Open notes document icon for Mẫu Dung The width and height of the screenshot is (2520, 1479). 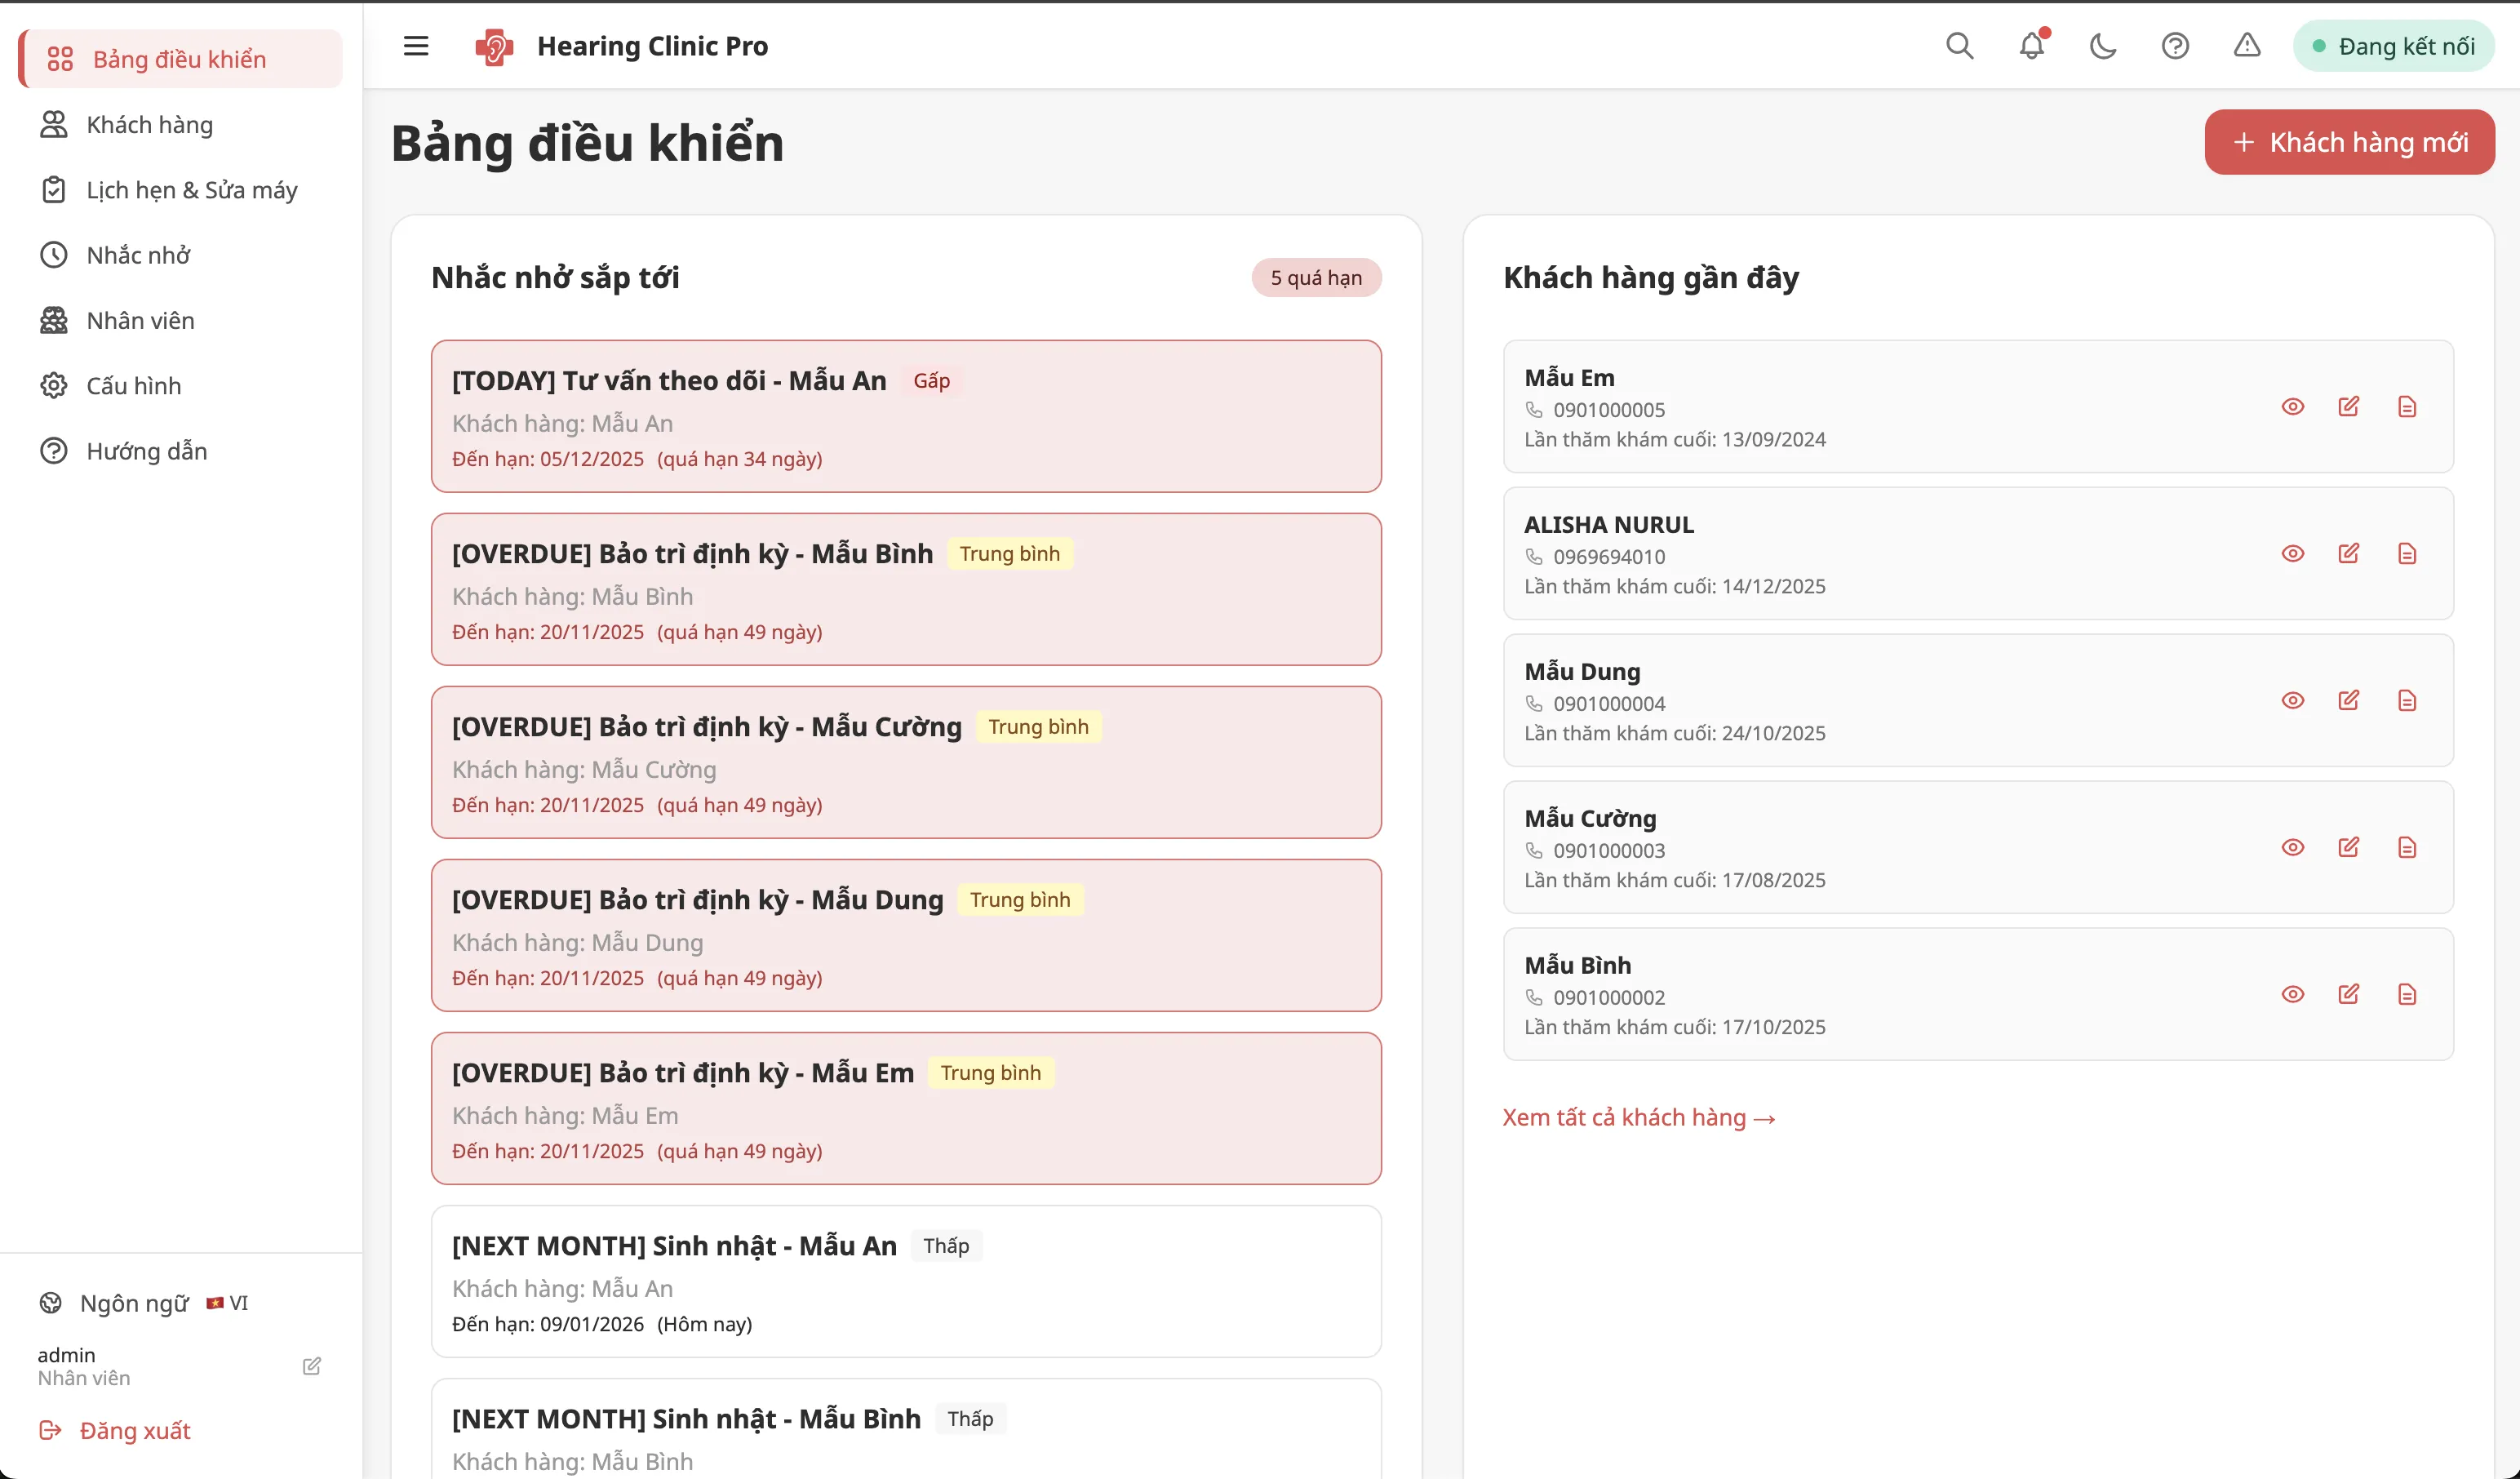(x=2407, y=700)
